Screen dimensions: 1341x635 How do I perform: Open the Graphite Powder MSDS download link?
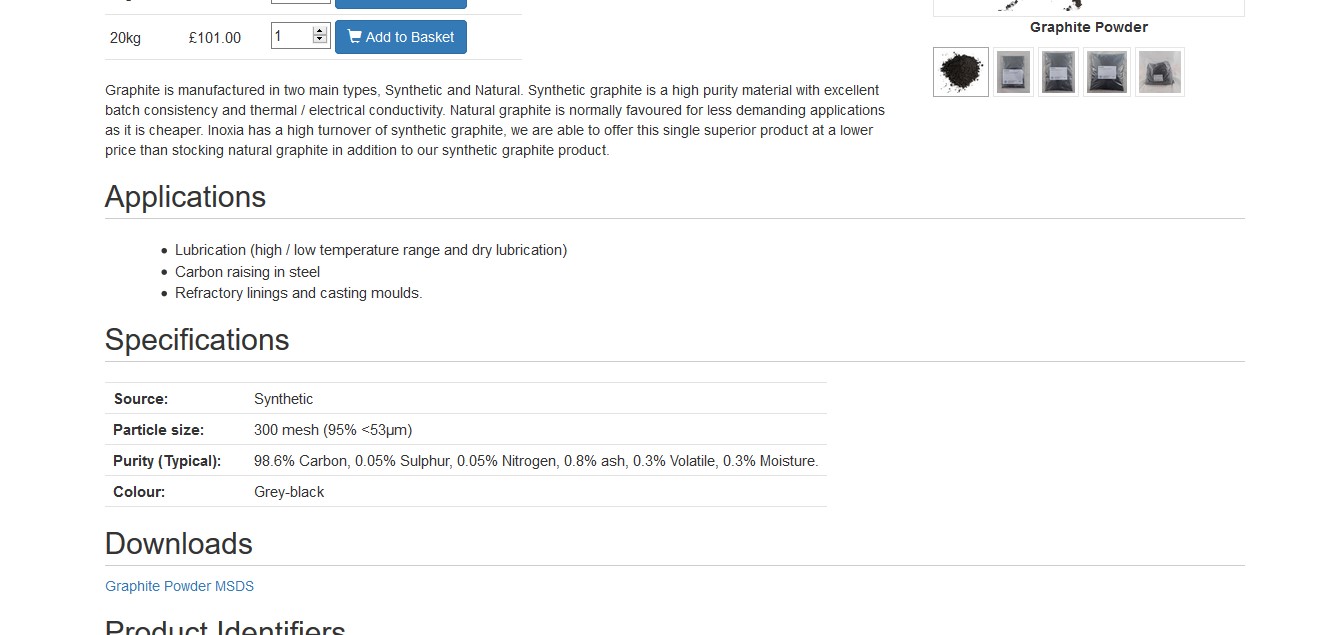click(x=179, y=586)
